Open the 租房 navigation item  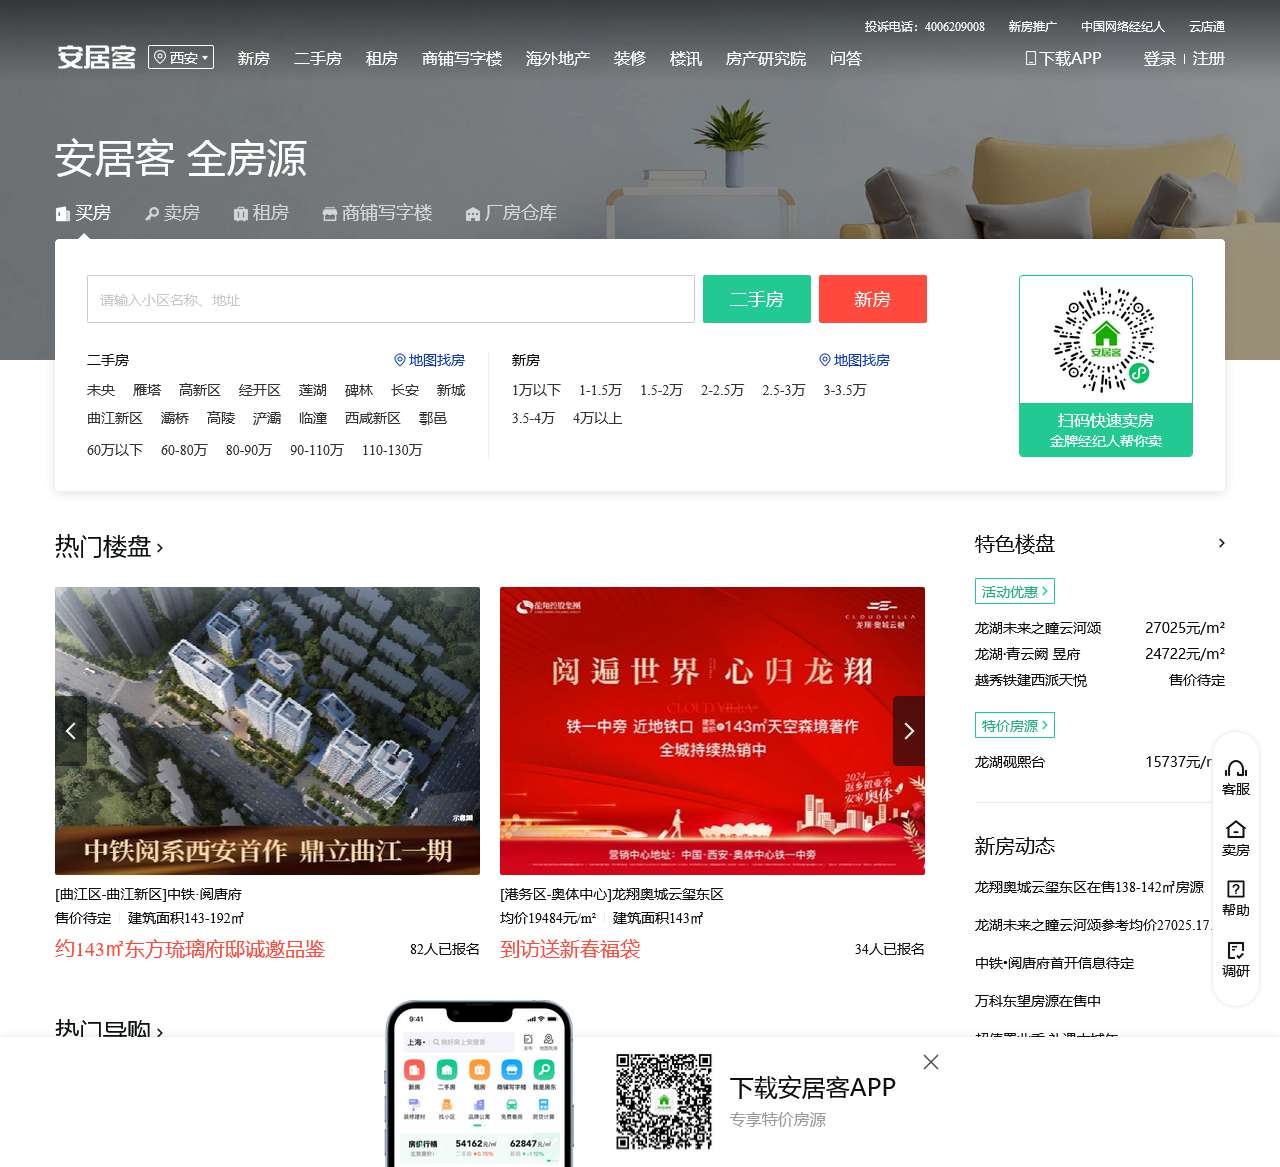point(382,59)
